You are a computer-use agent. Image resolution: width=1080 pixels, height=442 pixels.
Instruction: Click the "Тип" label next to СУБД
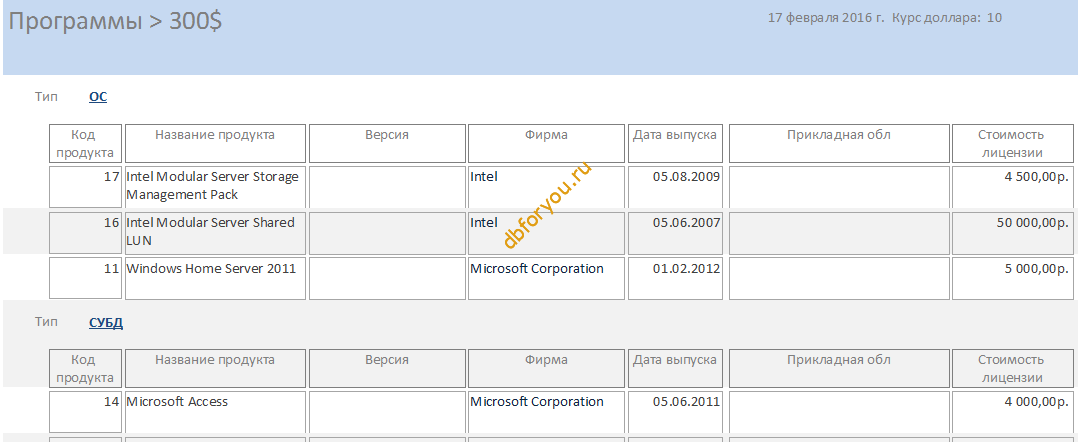47,322
